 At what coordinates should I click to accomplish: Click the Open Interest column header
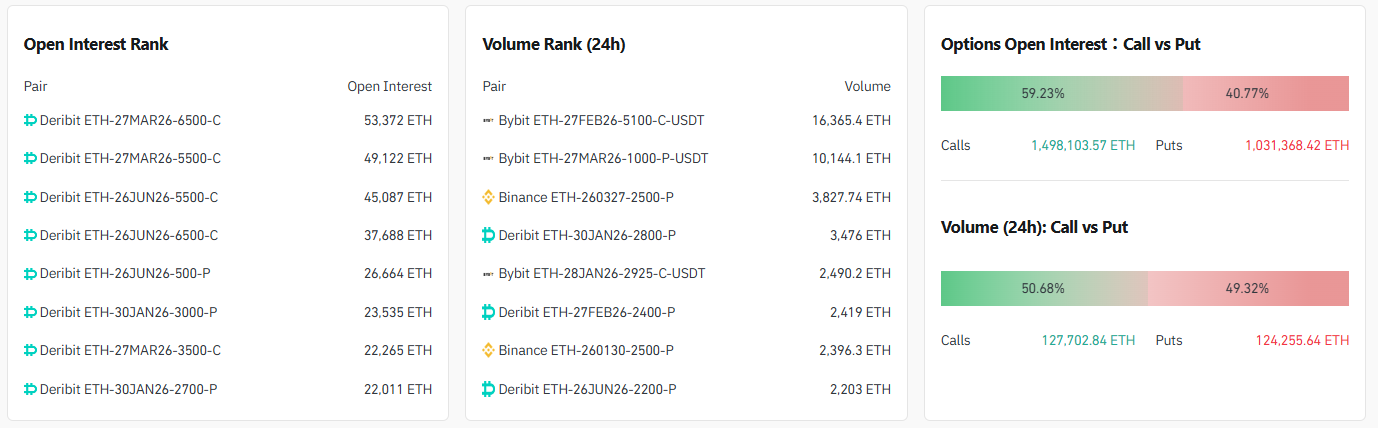[389, 87]
